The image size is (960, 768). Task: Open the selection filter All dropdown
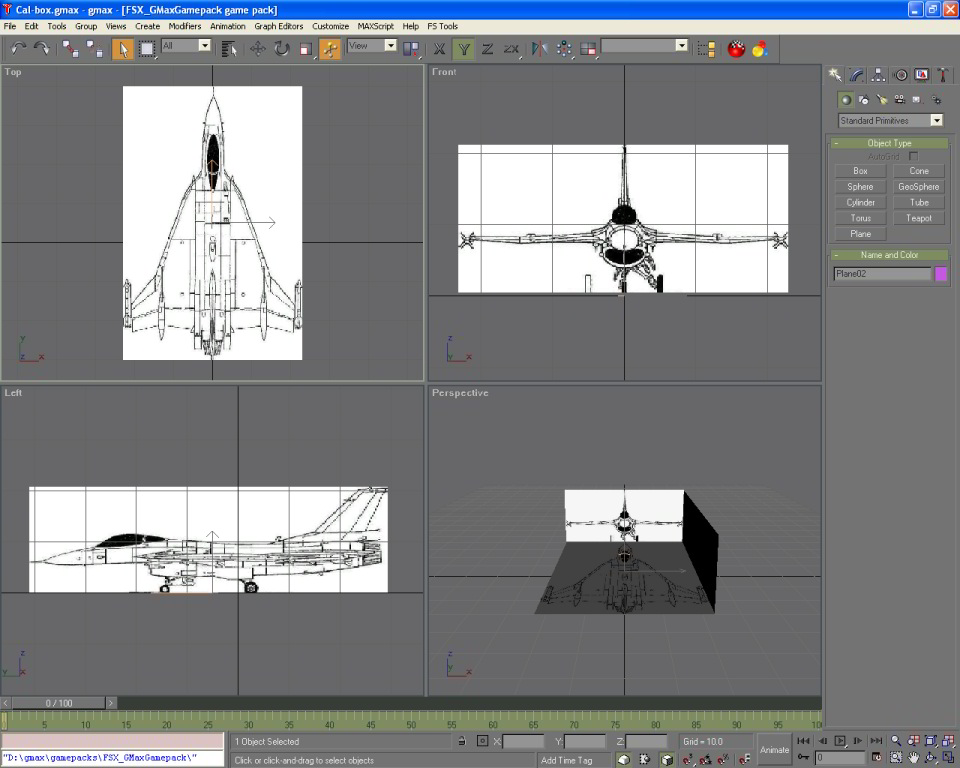[x=186, y=46]
